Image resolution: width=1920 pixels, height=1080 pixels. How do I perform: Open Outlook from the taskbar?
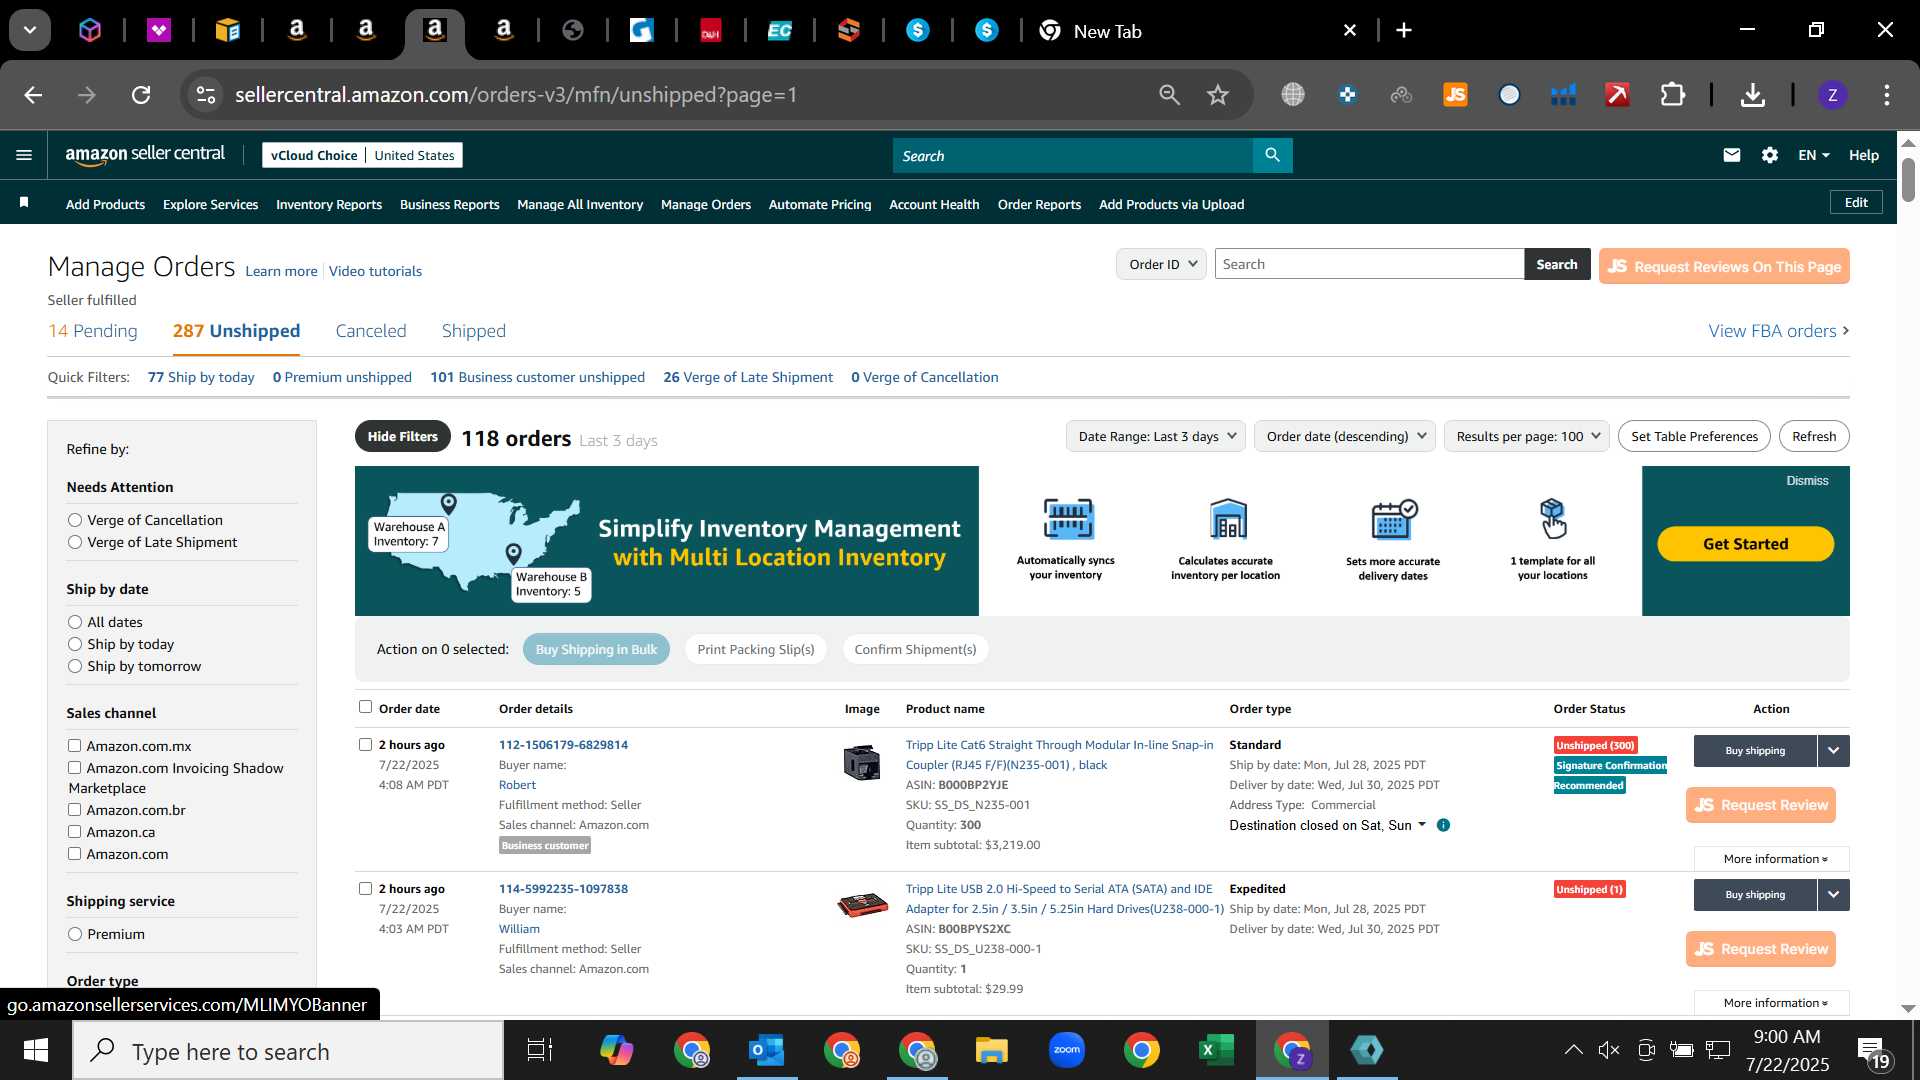766,1050
